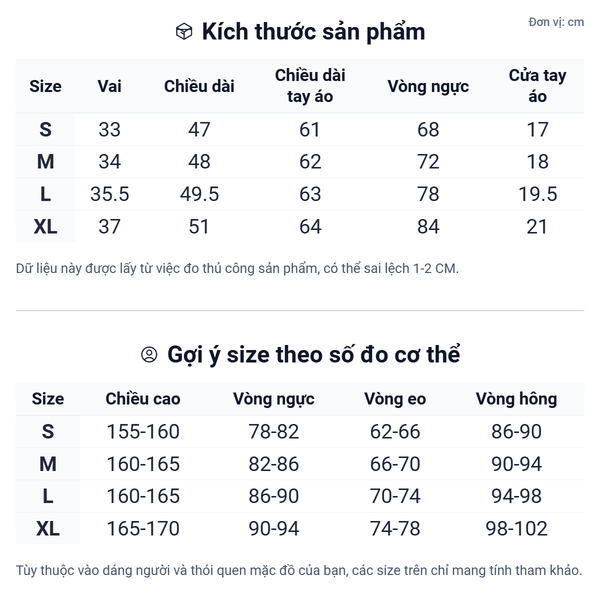The width and height of the screenshot is (600, 600).
Task: Click the 19.5 cuff value cell
Action: 537,194
